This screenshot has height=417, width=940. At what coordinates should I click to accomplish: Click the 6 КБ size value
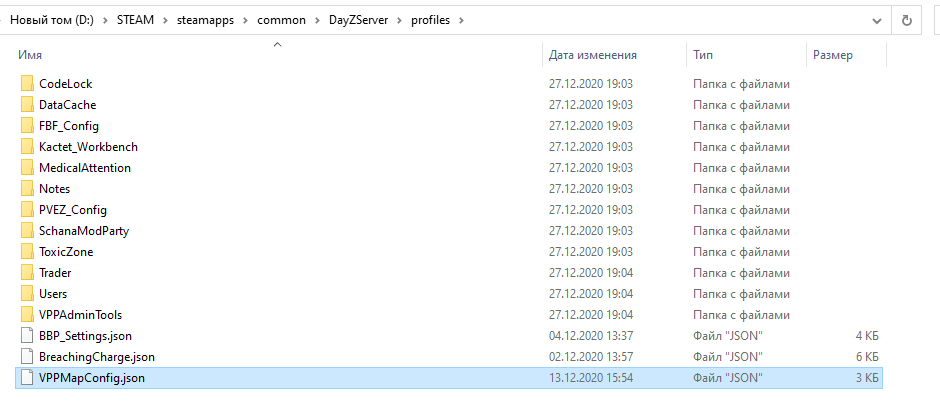click(x=867, y=356)
